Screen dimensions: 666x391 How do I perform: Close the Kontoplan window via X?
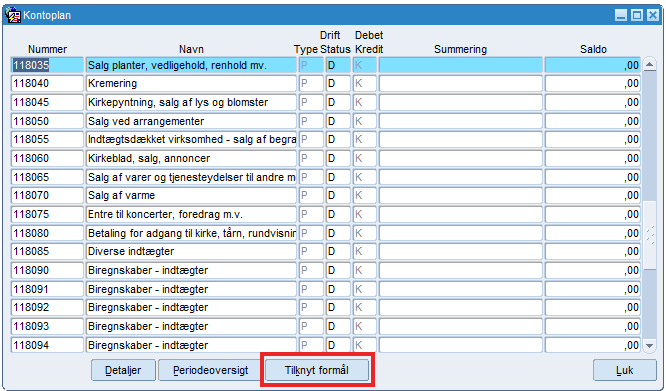tap(653, 15)
